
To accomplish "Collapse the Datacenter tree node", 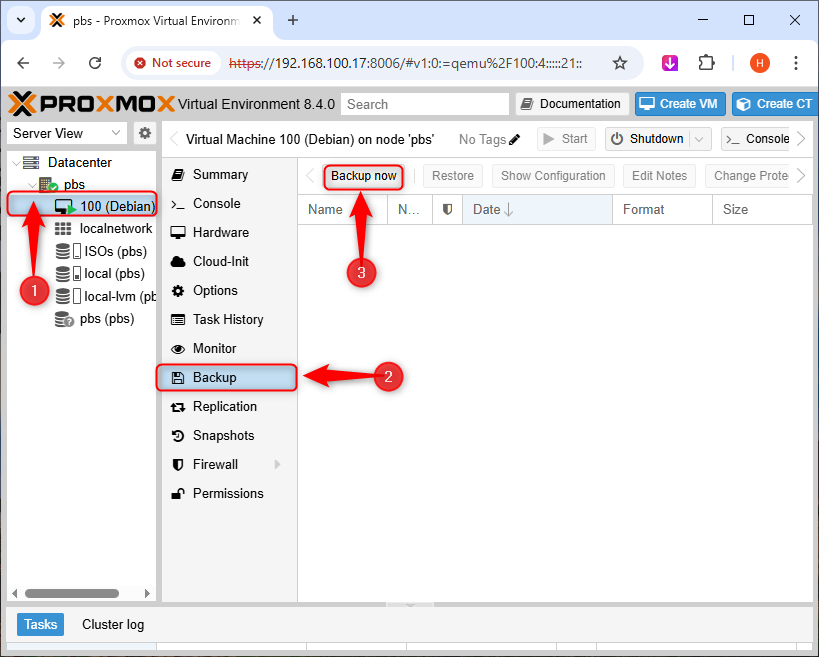I will [16, 163].
